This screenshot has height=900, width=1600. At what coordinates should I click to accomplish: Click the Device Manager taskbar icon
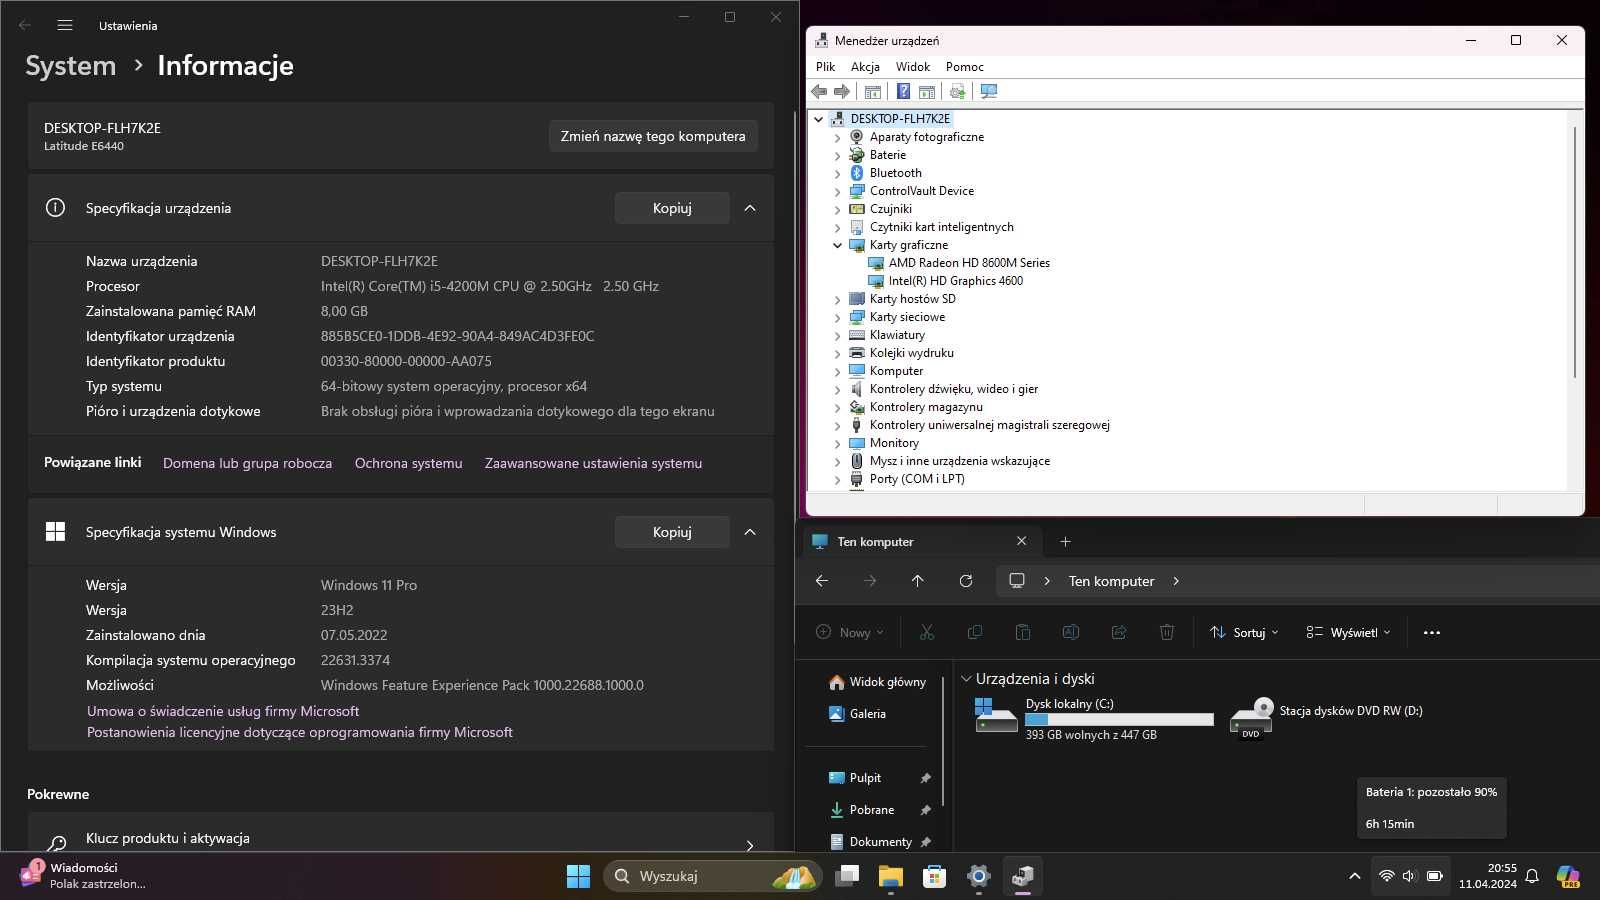(x=1022, y=876)
